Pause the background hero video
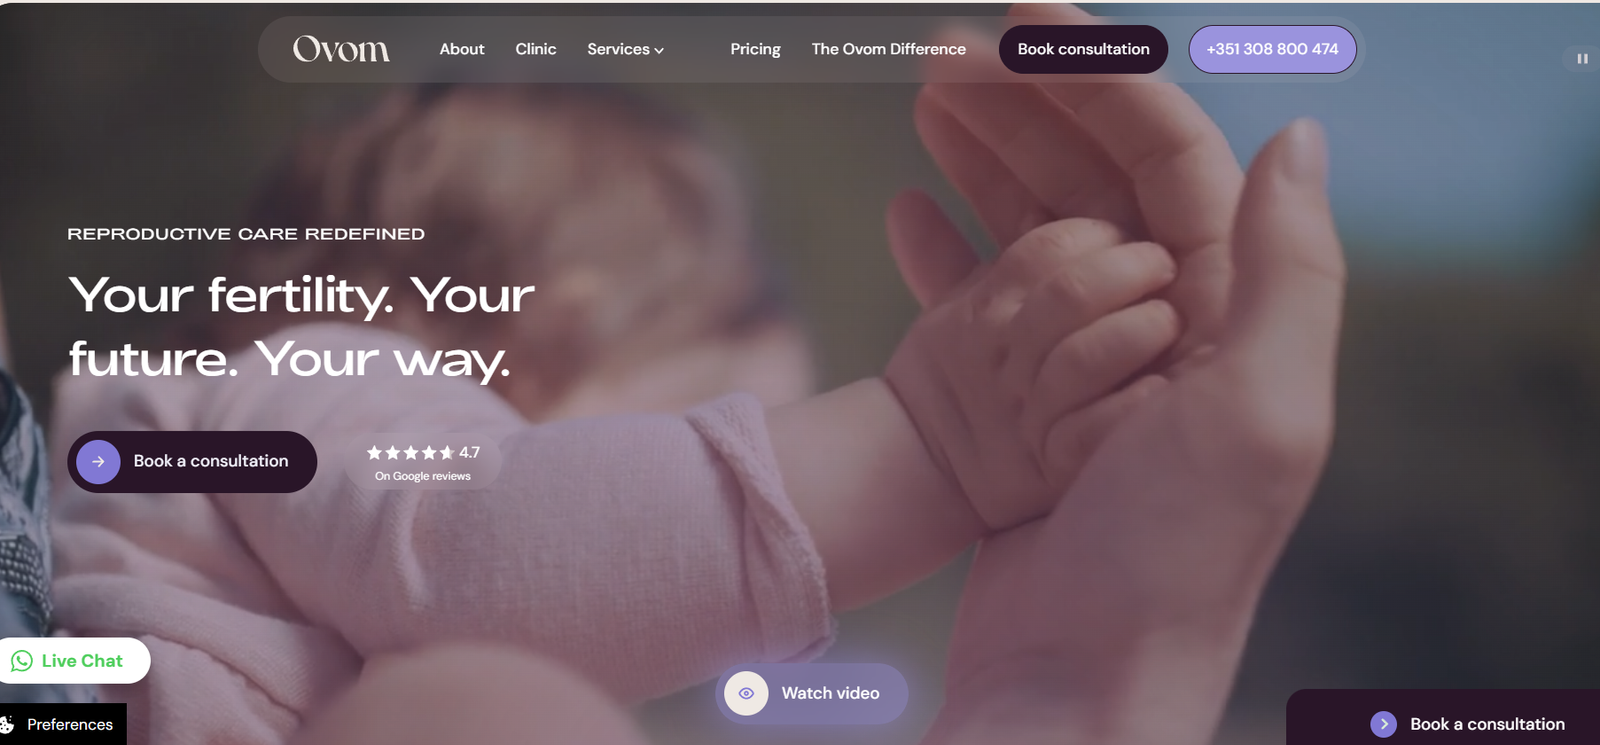The width and height of the screenshot is (1600, 745). coord(1582,59)
